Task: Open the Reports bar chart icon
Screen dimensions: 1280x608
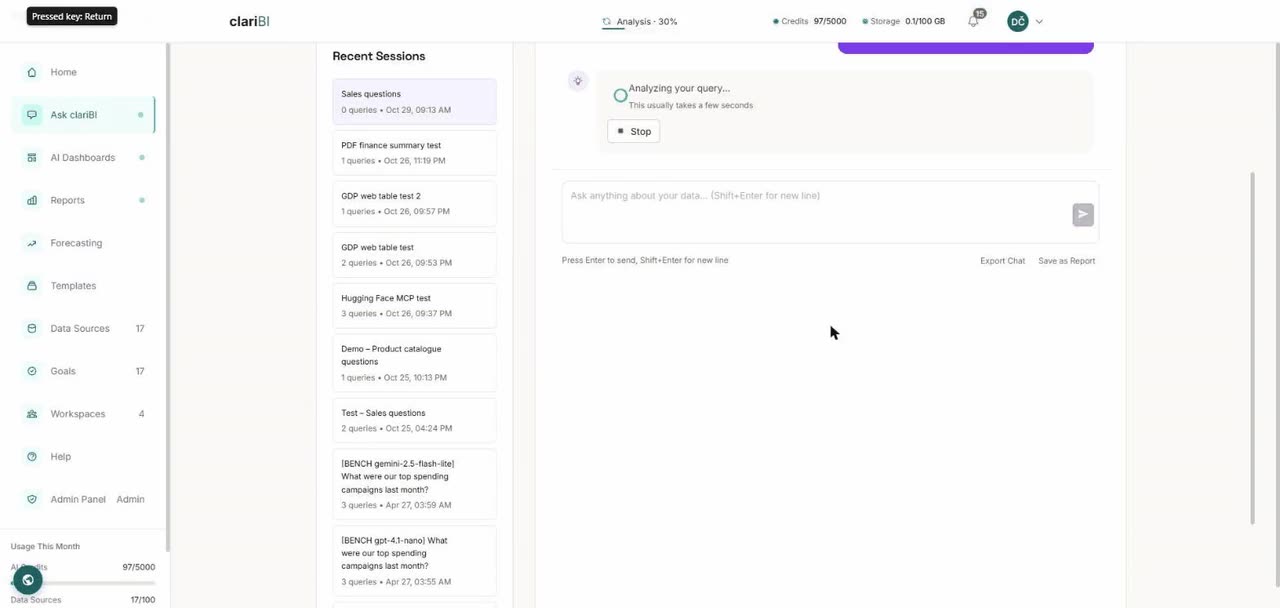Action: [x=31, y=200]
